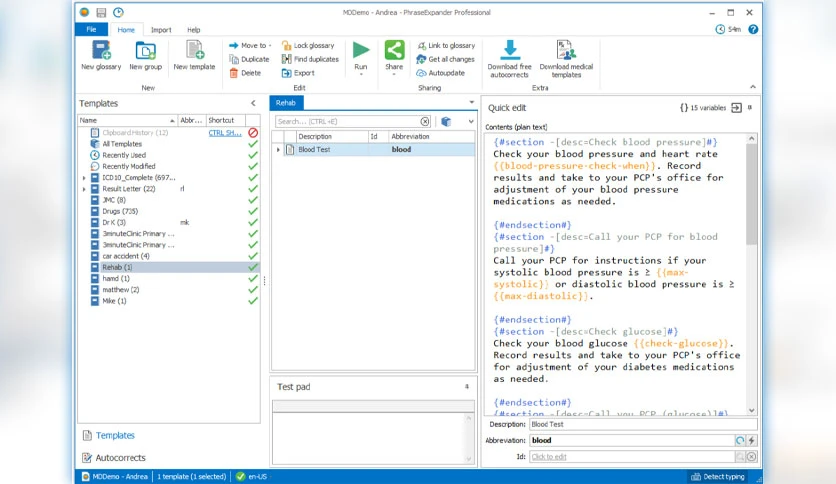Collapse the ribbon with the caret
836x484 pixels.
click(x=753, y=87)
